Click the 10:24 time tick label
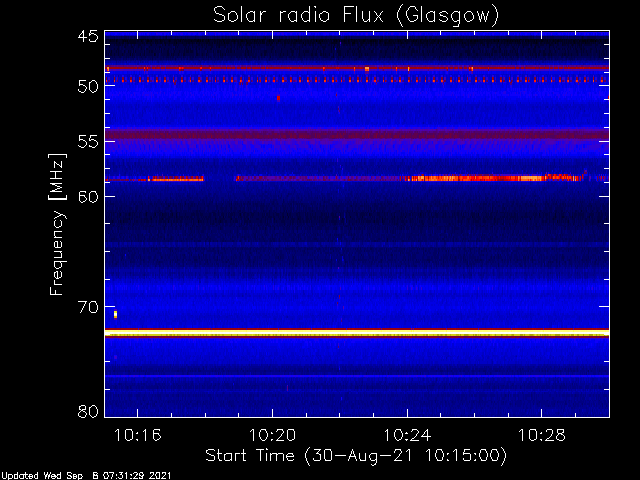The height and width of the screenshot is (480, 640). 407,436
